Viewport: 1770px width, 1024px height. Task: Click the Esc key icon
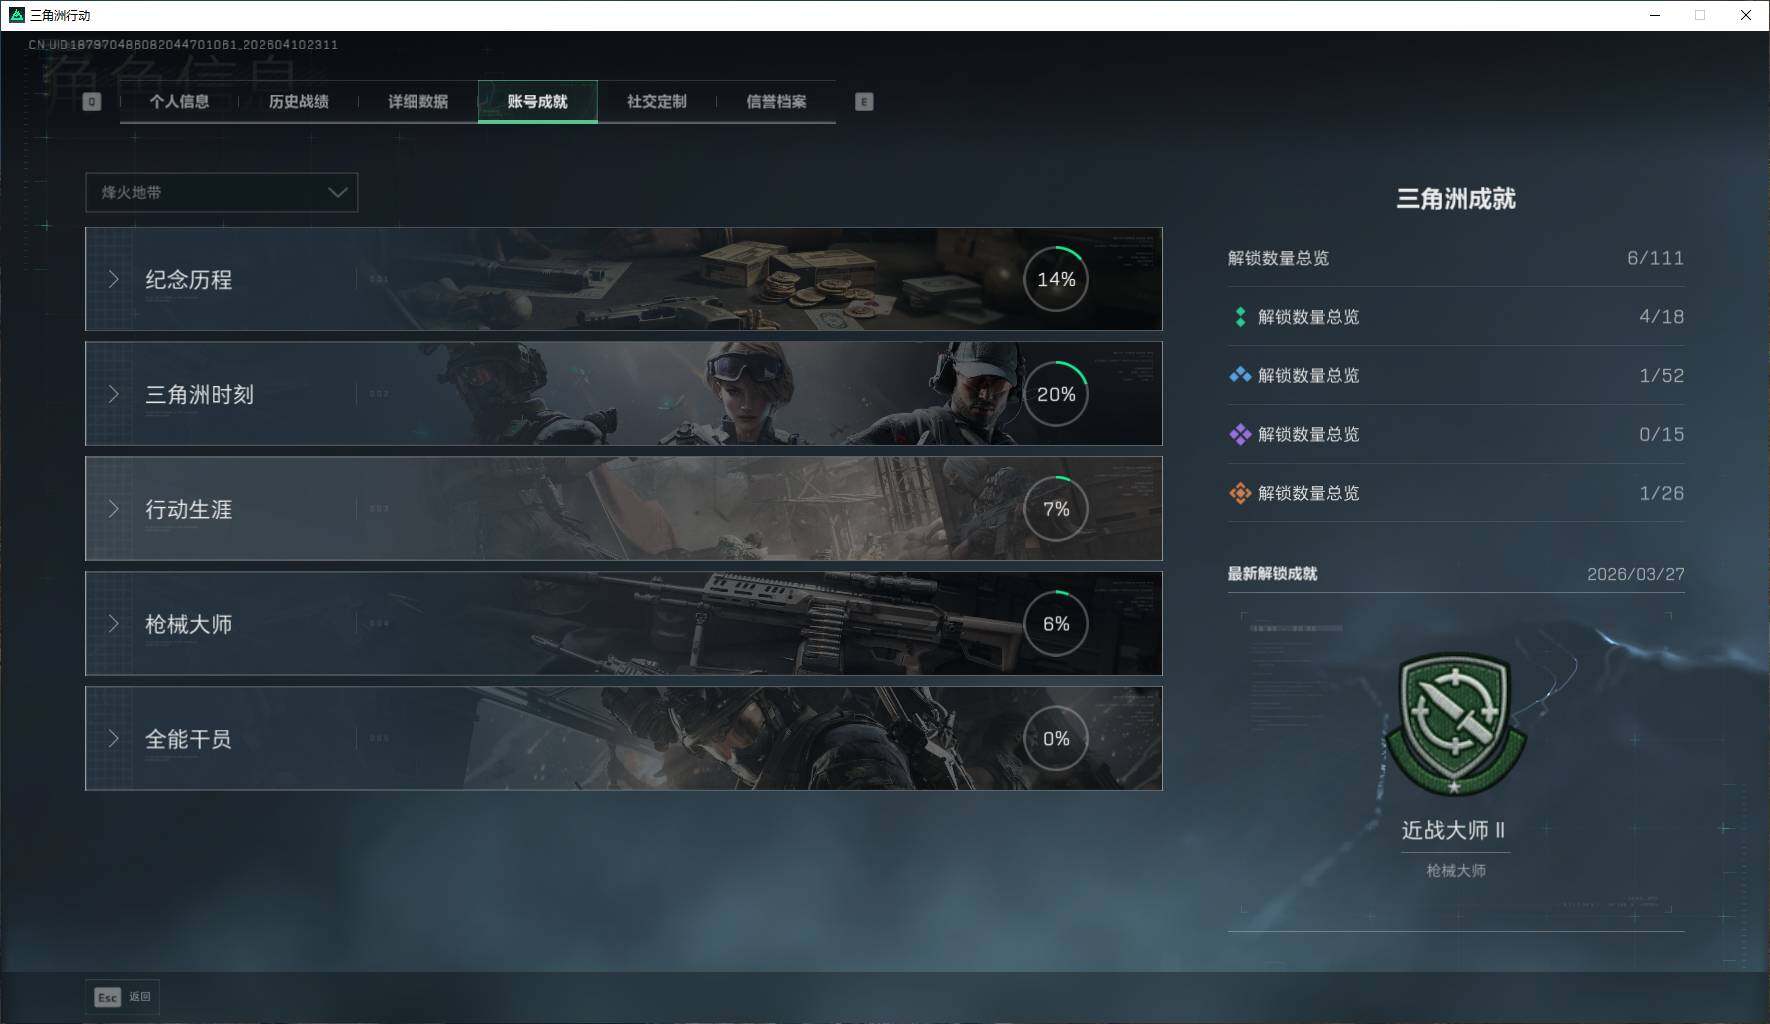(x=107, y=997)
